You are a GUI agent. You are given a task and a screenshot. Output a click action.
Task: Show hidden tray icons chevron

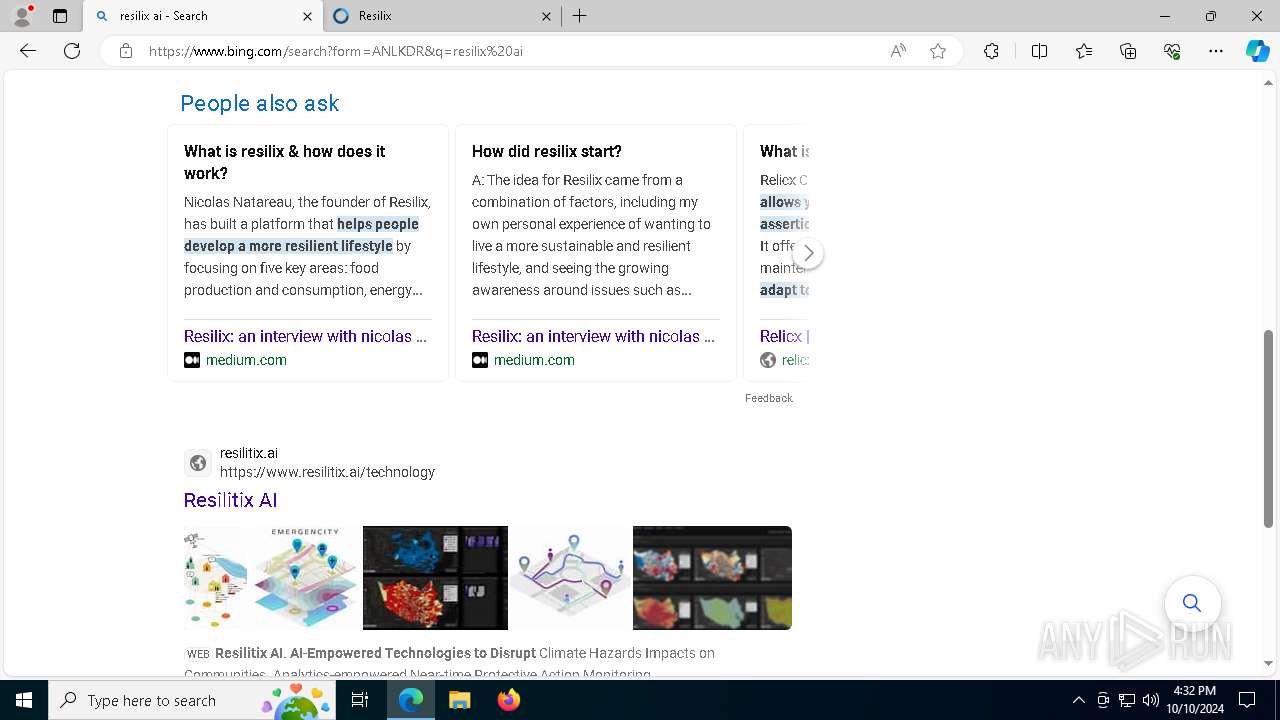pos(1078,700)
